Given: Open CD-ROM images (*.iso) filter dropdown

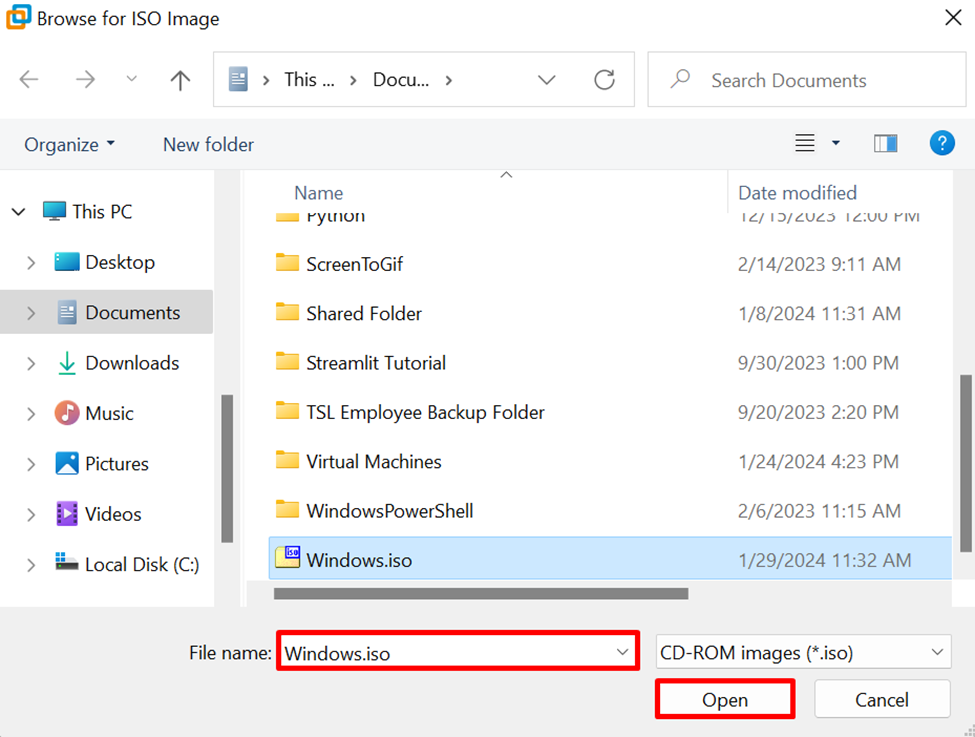Looking at the screenshot, I should [x=803, y=652].
